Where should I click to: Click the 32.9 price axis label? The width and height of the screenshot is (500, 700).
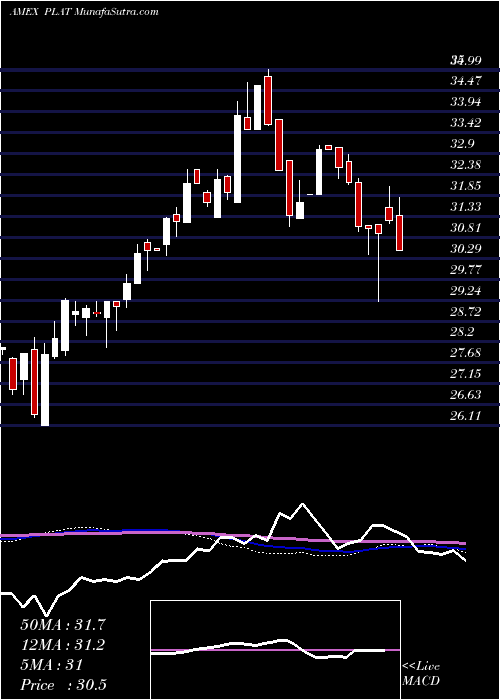[463, 144]
